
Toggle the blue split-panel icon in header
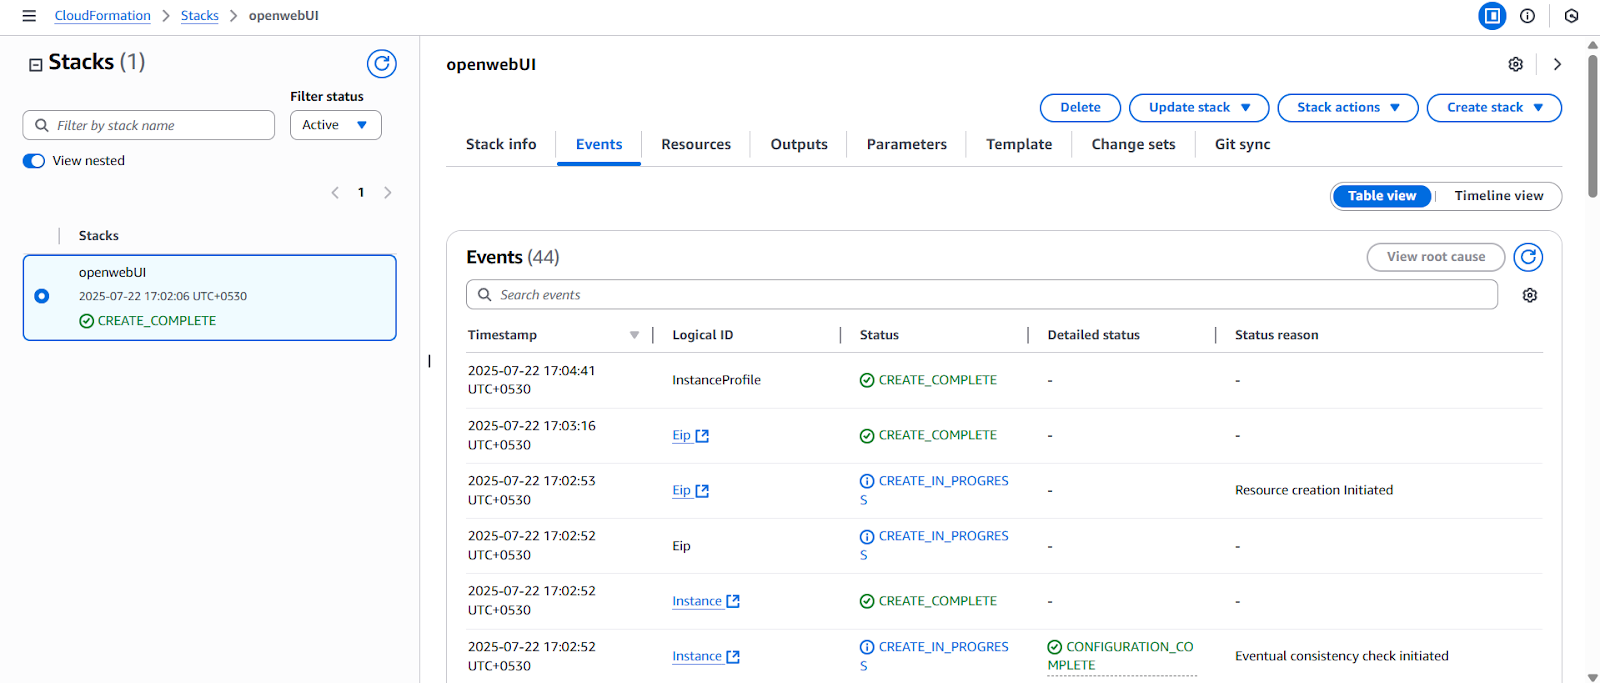tap(1492, 16)
